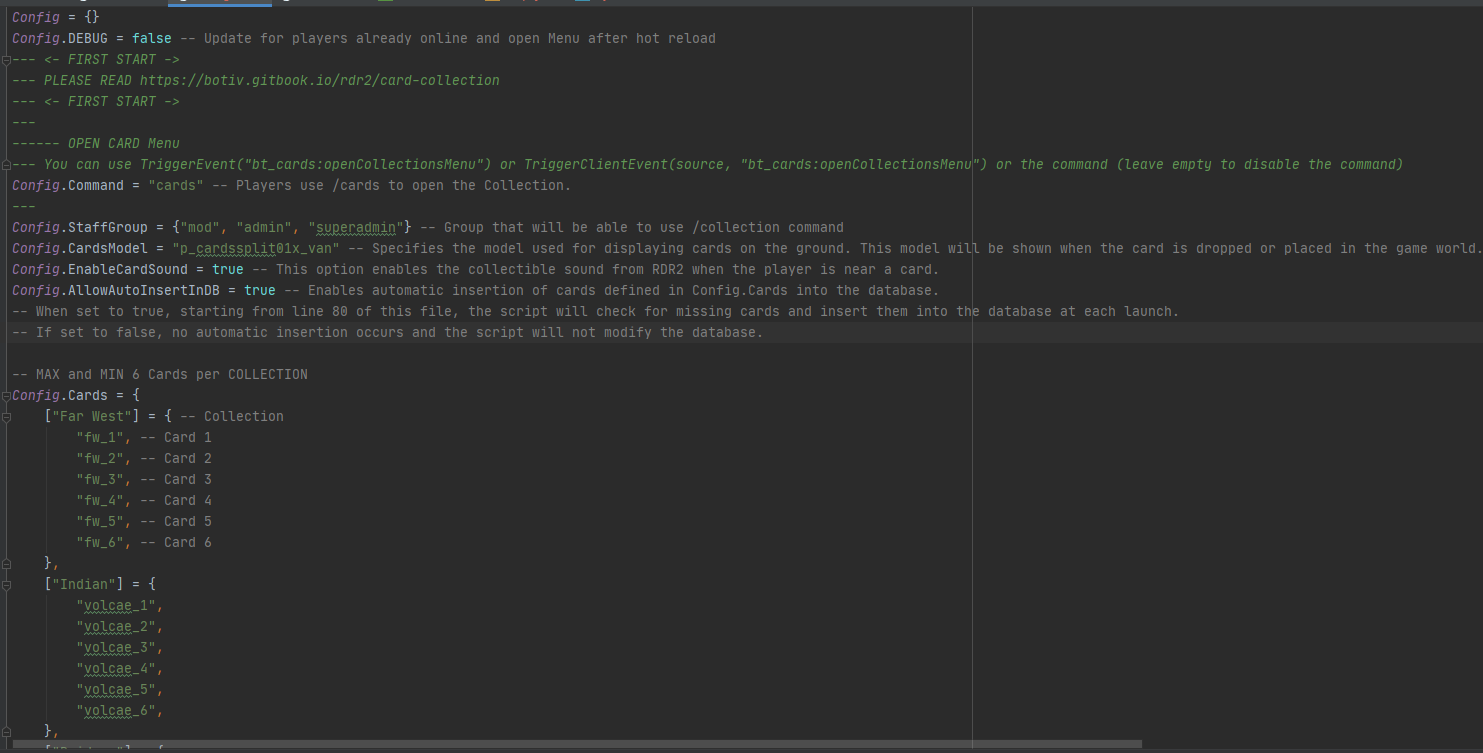Screen dimensions: 1483x753
Task: Click the "fw_6" card entry
Action: (100, 542)
